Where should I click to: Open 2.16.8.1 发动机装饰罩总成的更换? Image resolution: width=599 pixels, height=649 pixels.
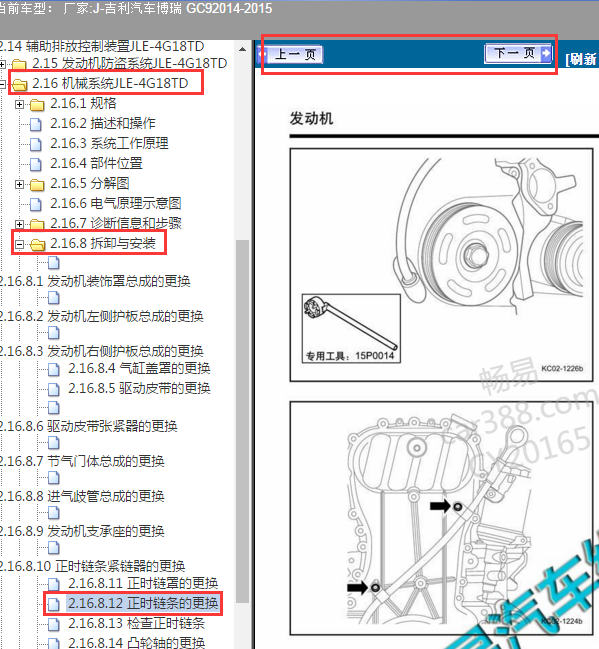pos(95,281)
